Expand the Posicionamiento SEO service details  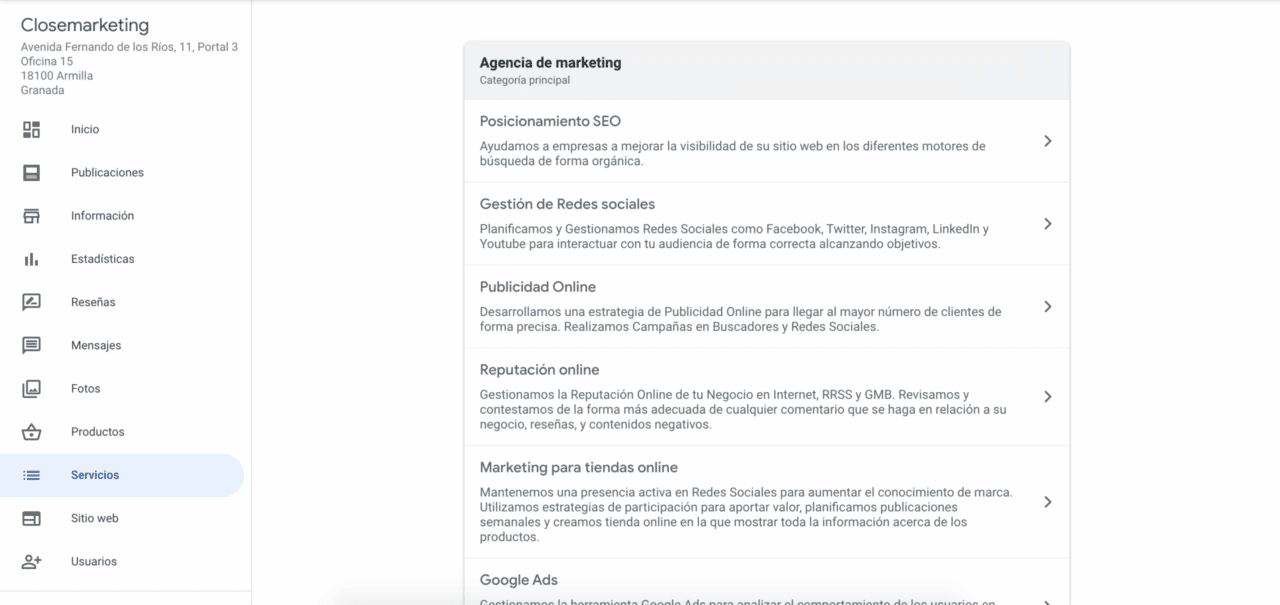tap(1048, 141)
